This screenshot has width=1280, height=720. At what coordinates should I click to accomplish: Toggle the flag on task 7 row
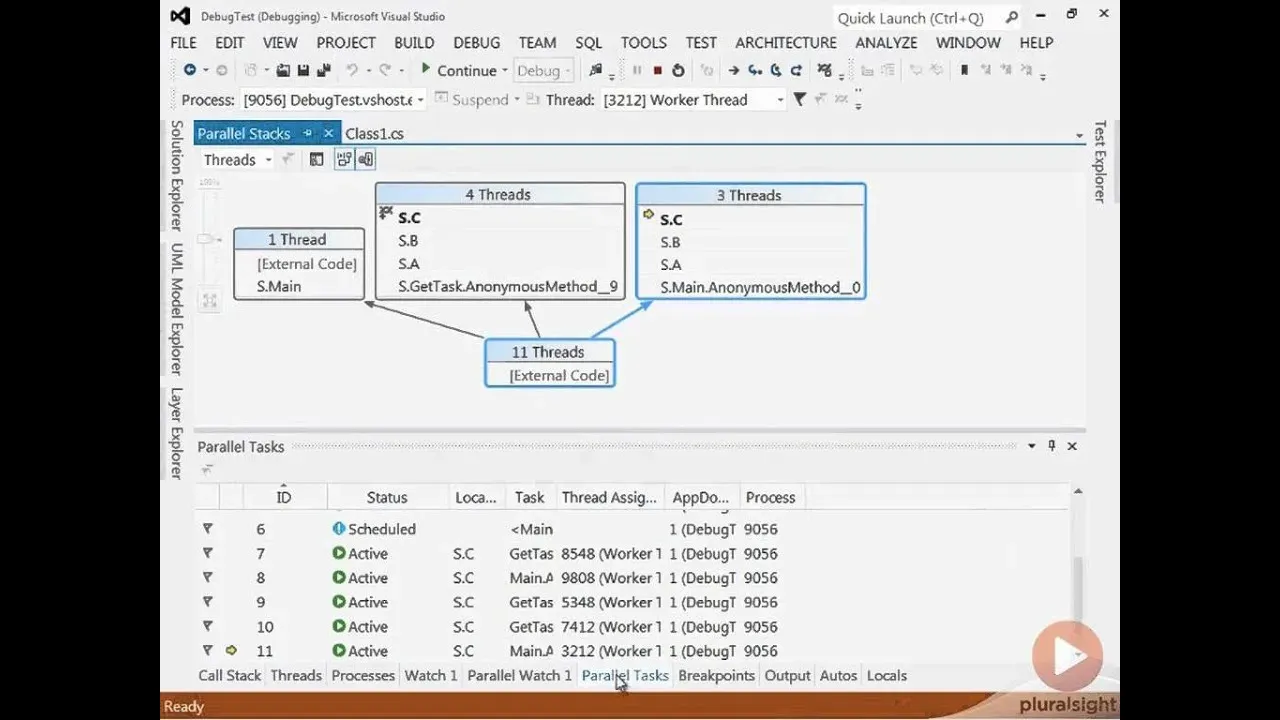208,553
